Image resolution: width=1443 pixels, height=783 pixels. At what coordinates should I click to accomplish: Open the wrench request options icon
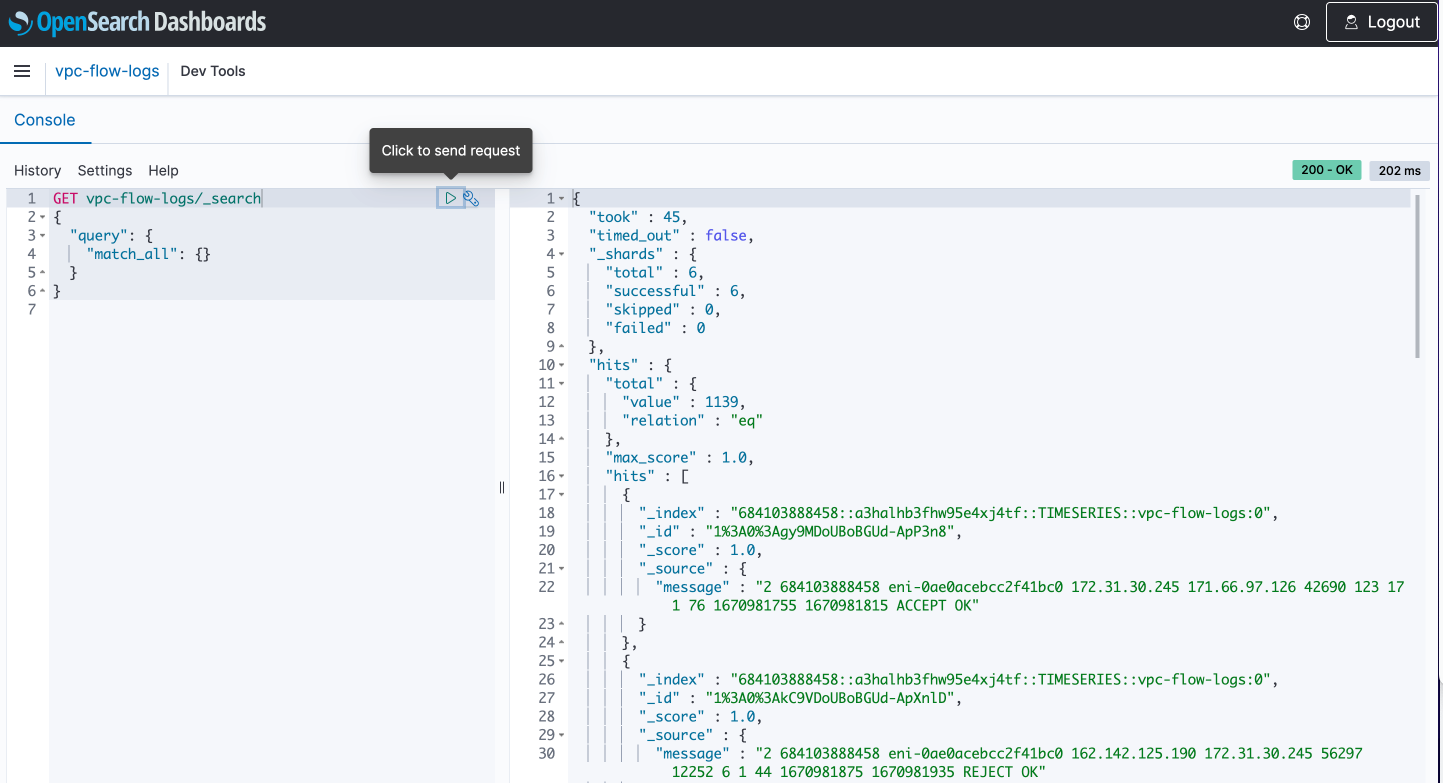[471, 198]
